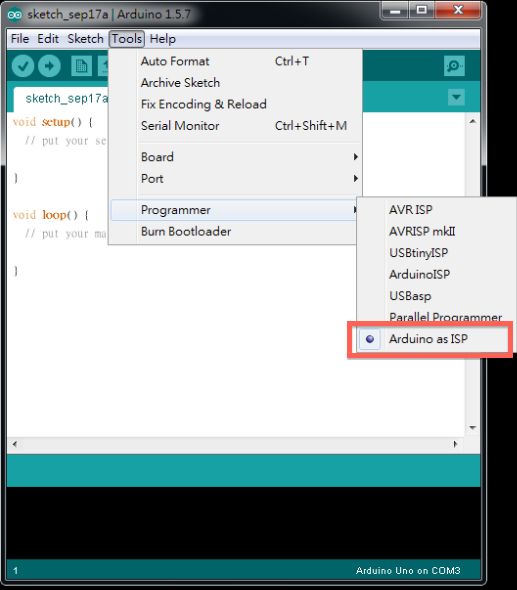The image size is (517, 590).
Task: Open the File menu
Action: (x=20, y=39)
